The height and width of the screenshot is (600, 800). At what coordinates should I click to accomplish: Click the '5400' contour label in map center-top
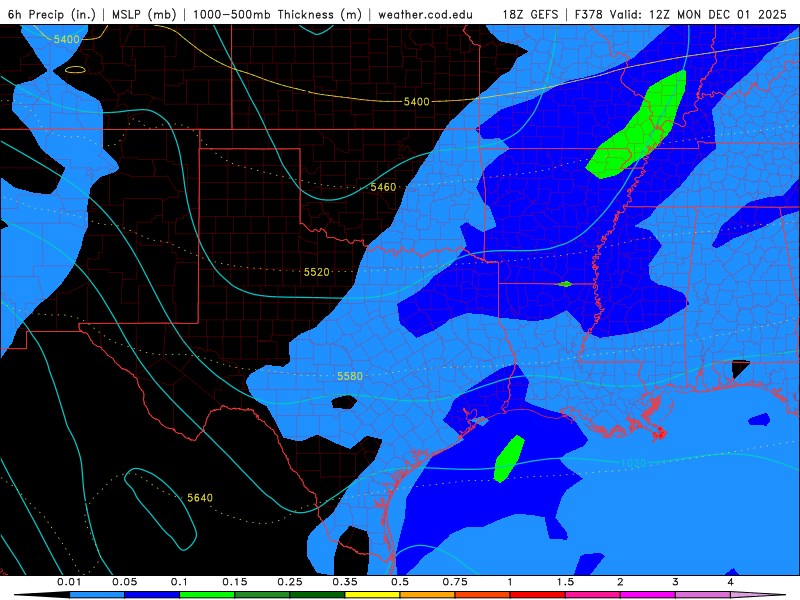coord(416,102)
